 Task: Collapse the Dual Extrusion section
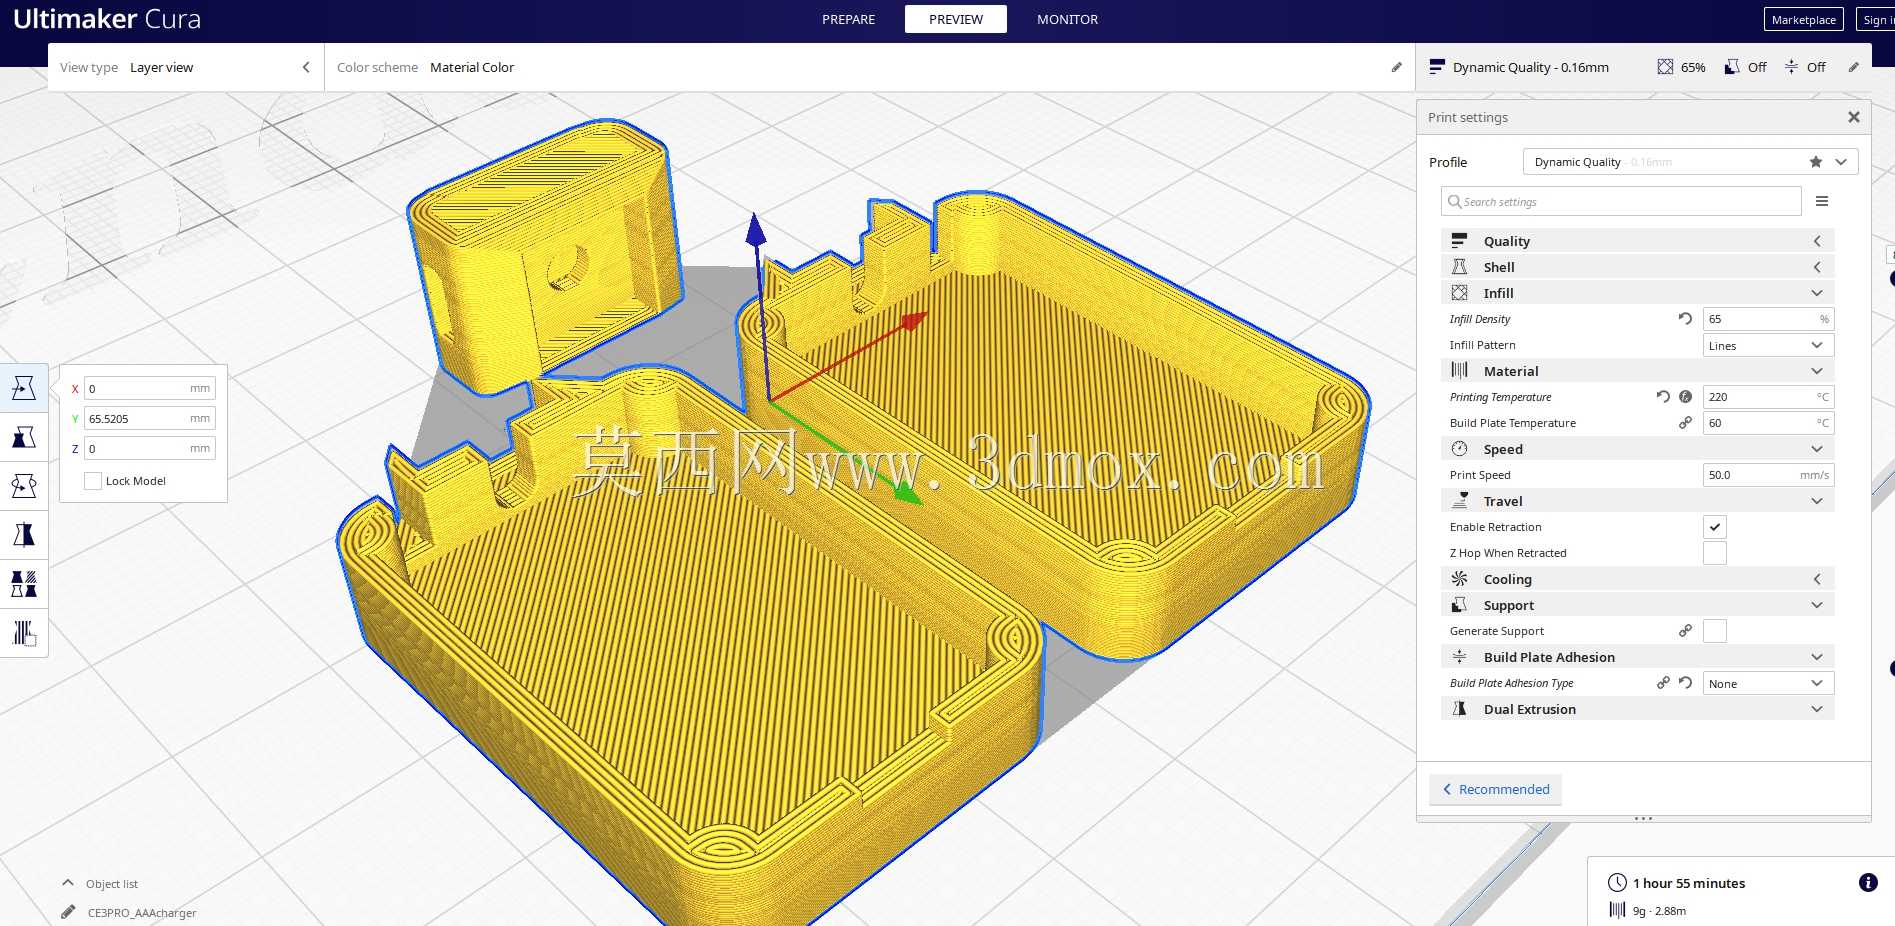click(x=1638, y=709)
